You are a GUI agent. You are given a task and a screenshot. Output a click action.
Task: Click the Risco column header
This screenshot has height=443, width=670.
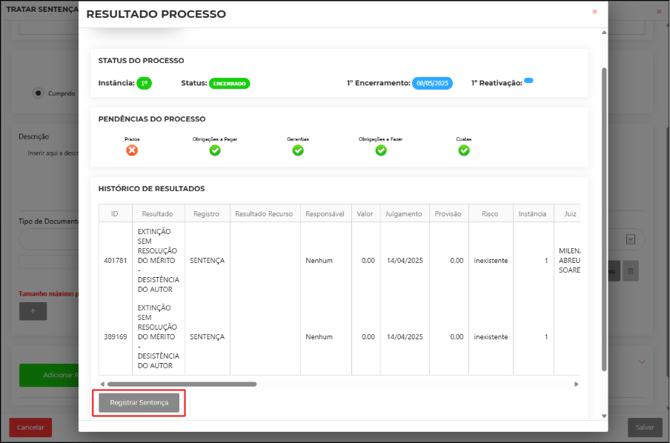[490, 214]
